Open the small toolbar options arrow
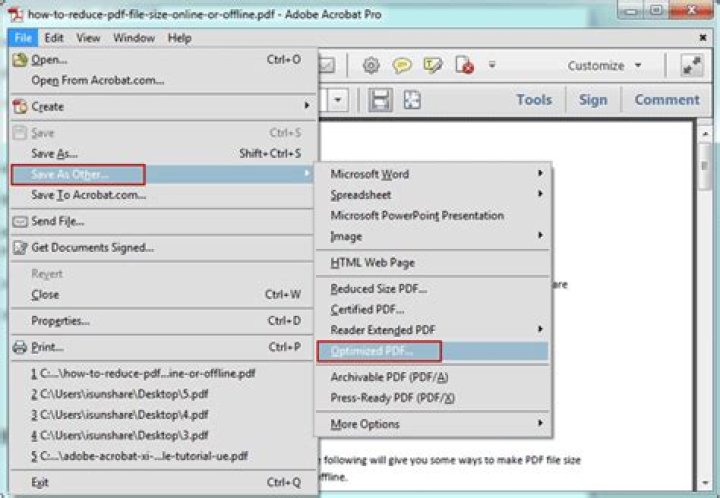 click(x=492, y=65)
